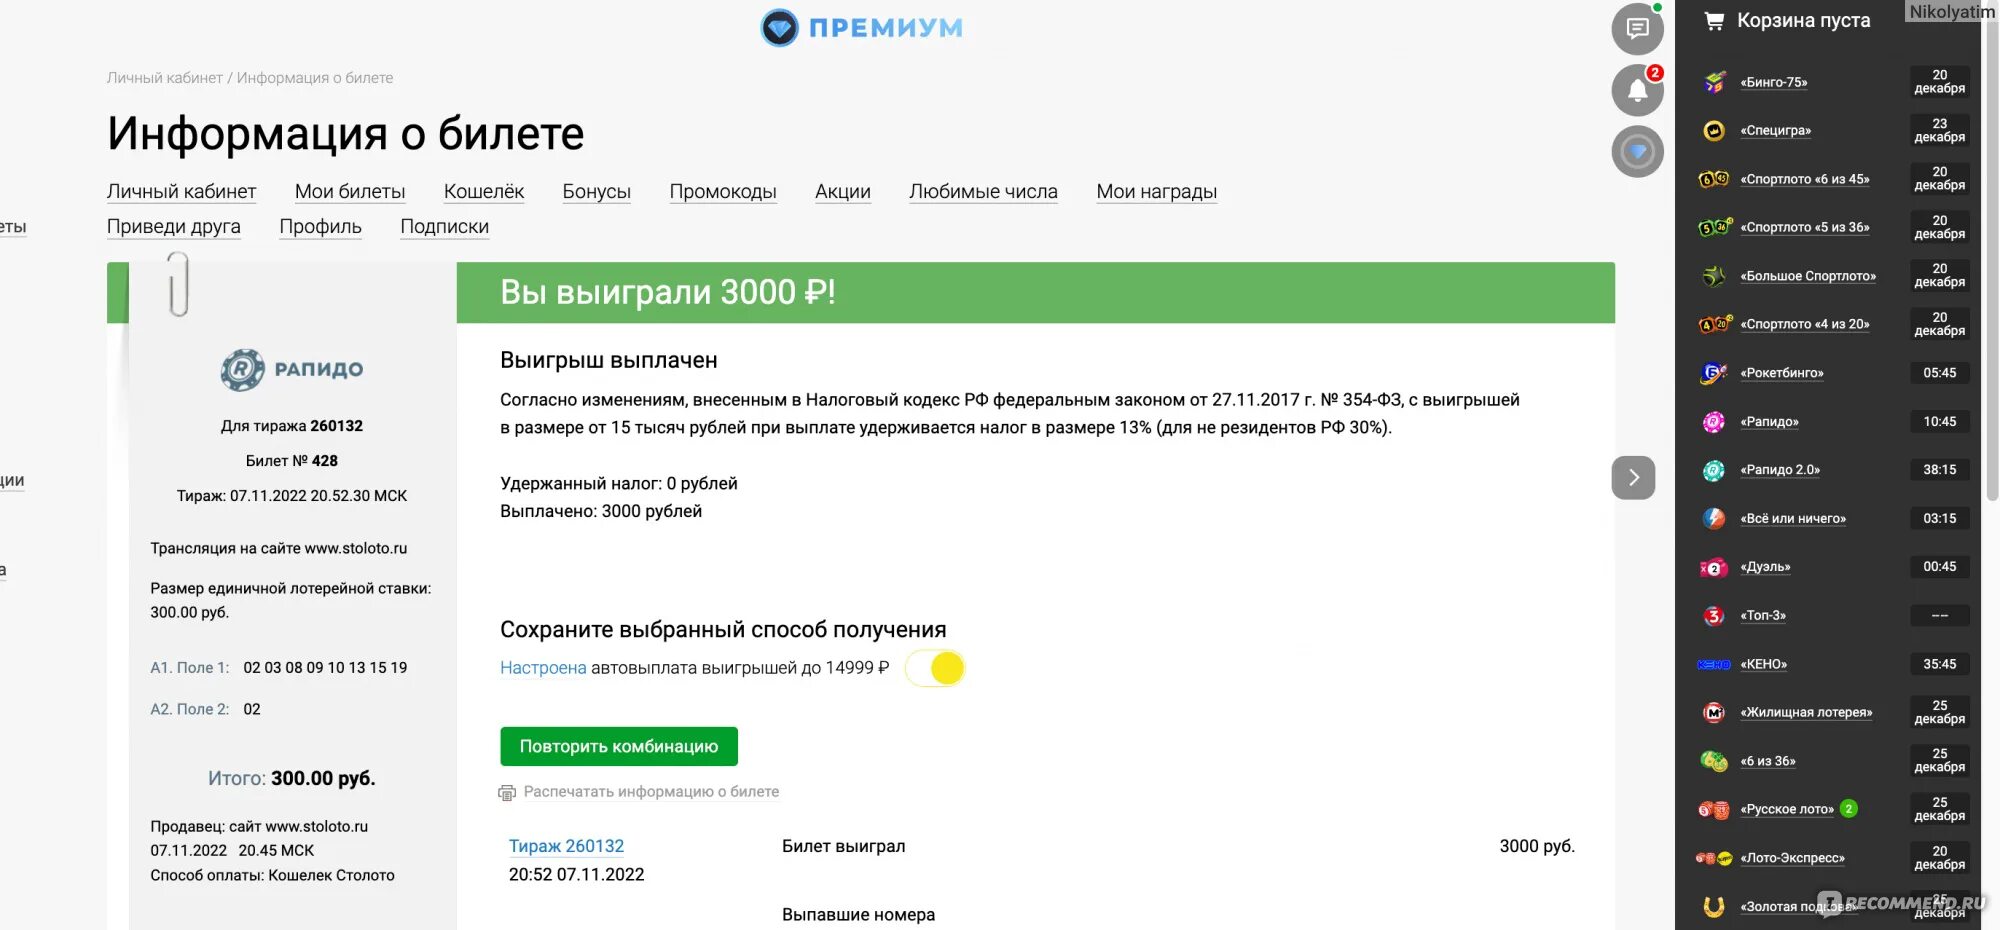Open the «Всё или ничего» link
Screen dimensions: 2000x930
point(1793,518)
